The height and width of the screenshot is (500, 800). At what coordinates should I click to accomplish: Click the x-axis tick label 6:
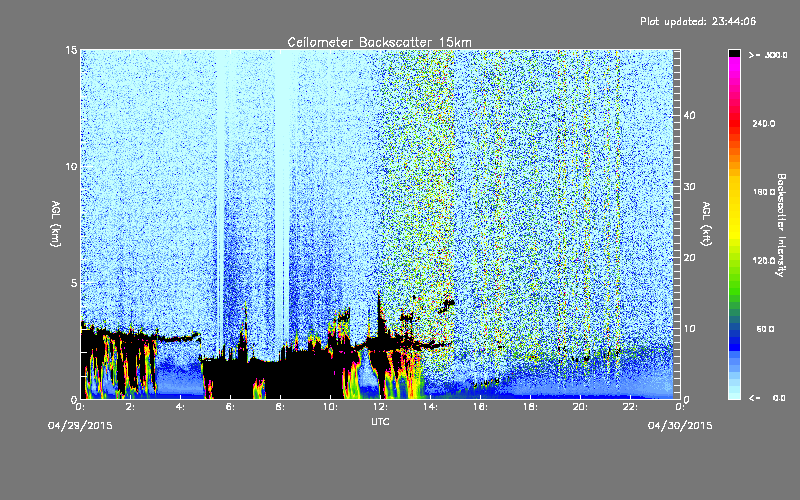pyautogui.click(x=231, y=407)
